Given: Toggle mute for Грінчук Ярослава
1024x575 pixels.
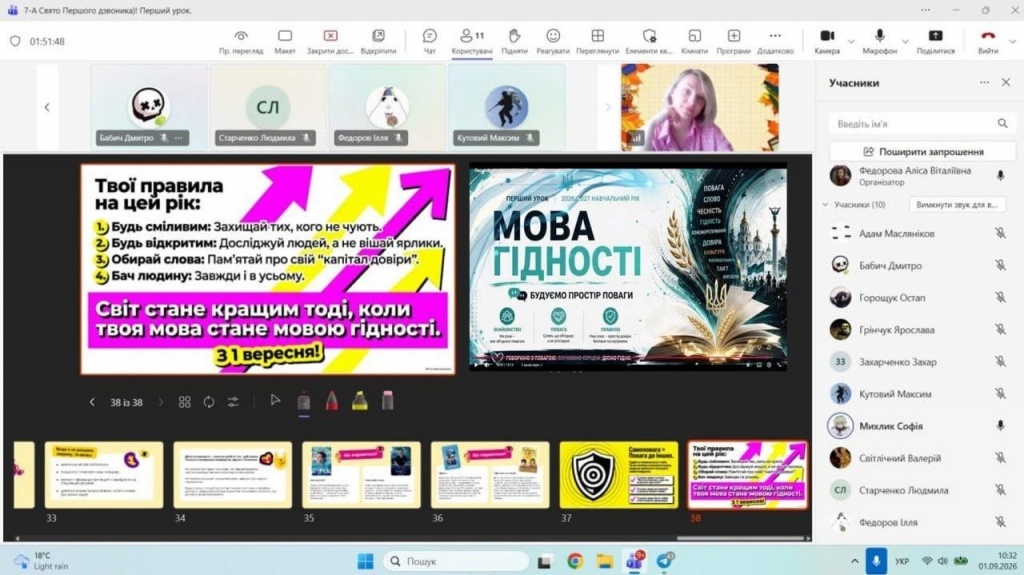Looking at the screenshot, I should point(1000,329).
